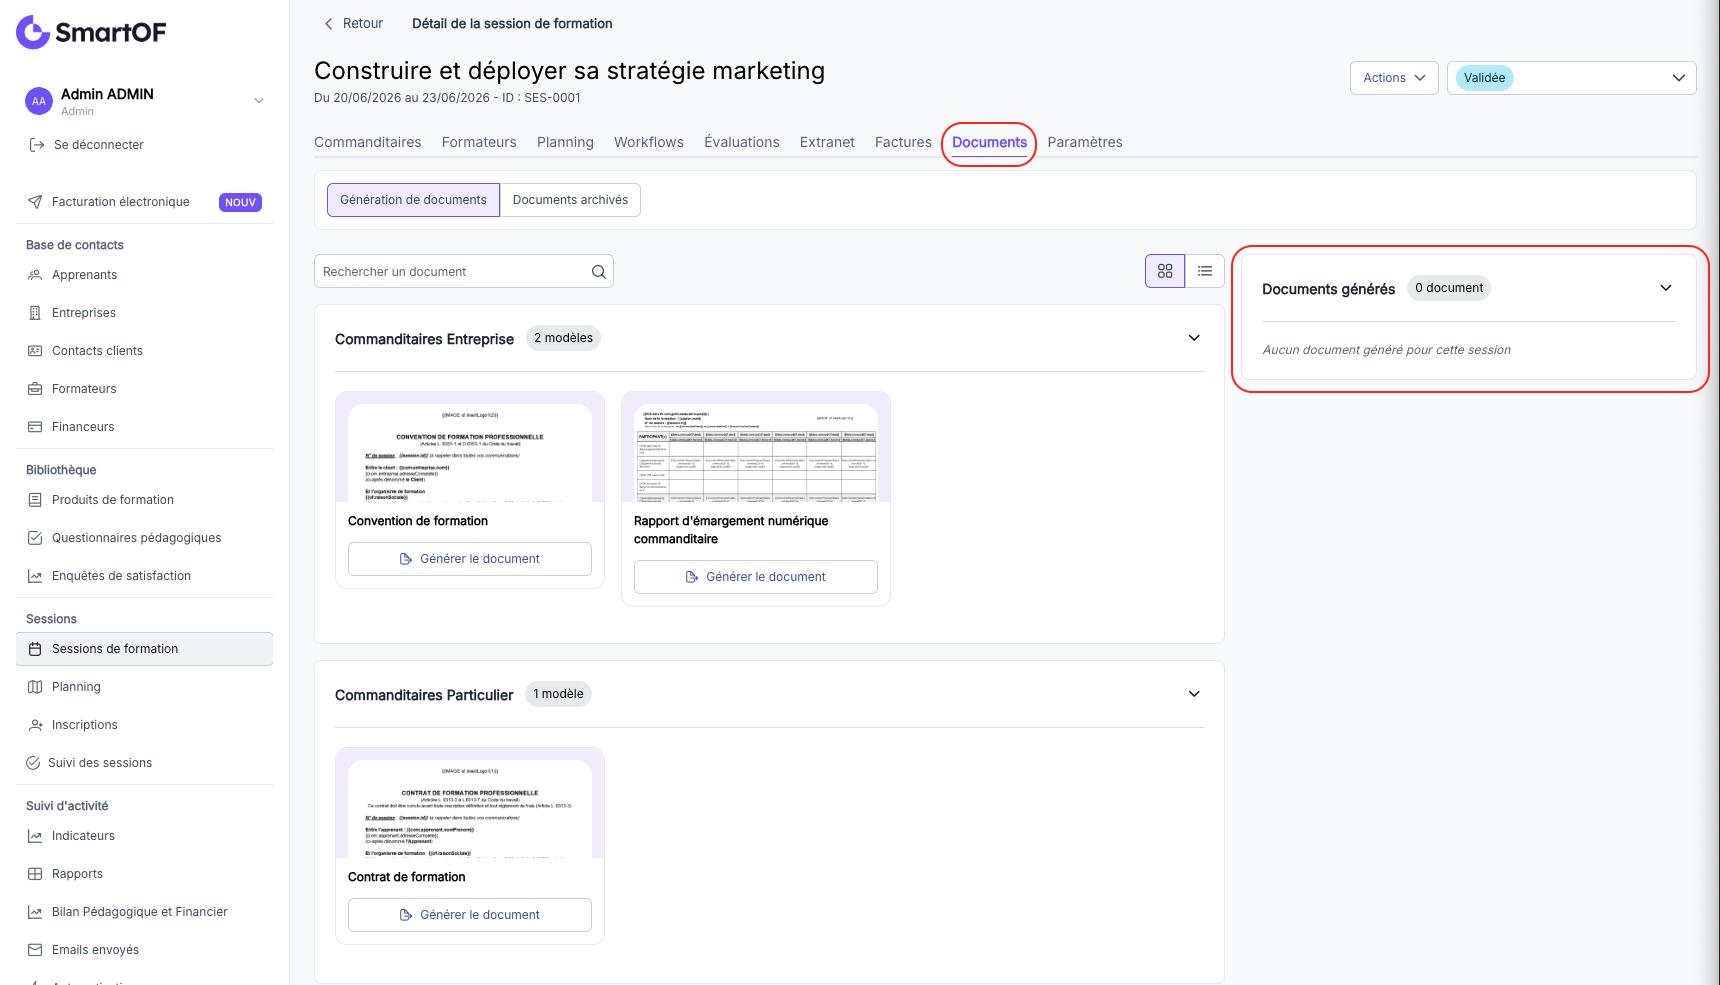The height and width of the screenshot is (985, 1720).
Task: Collapse the Commanditaires Particulier section
Action: click(x=1194, y=694)
